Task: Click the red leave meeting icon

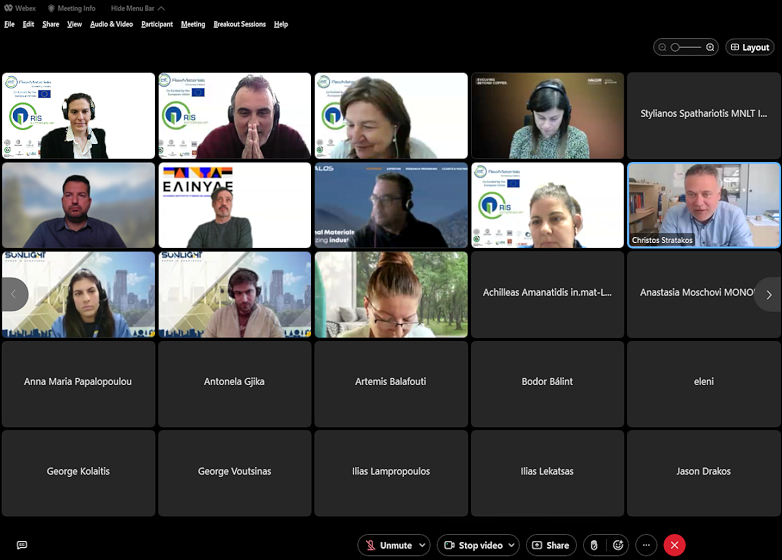Action: [x=674, y=545]
